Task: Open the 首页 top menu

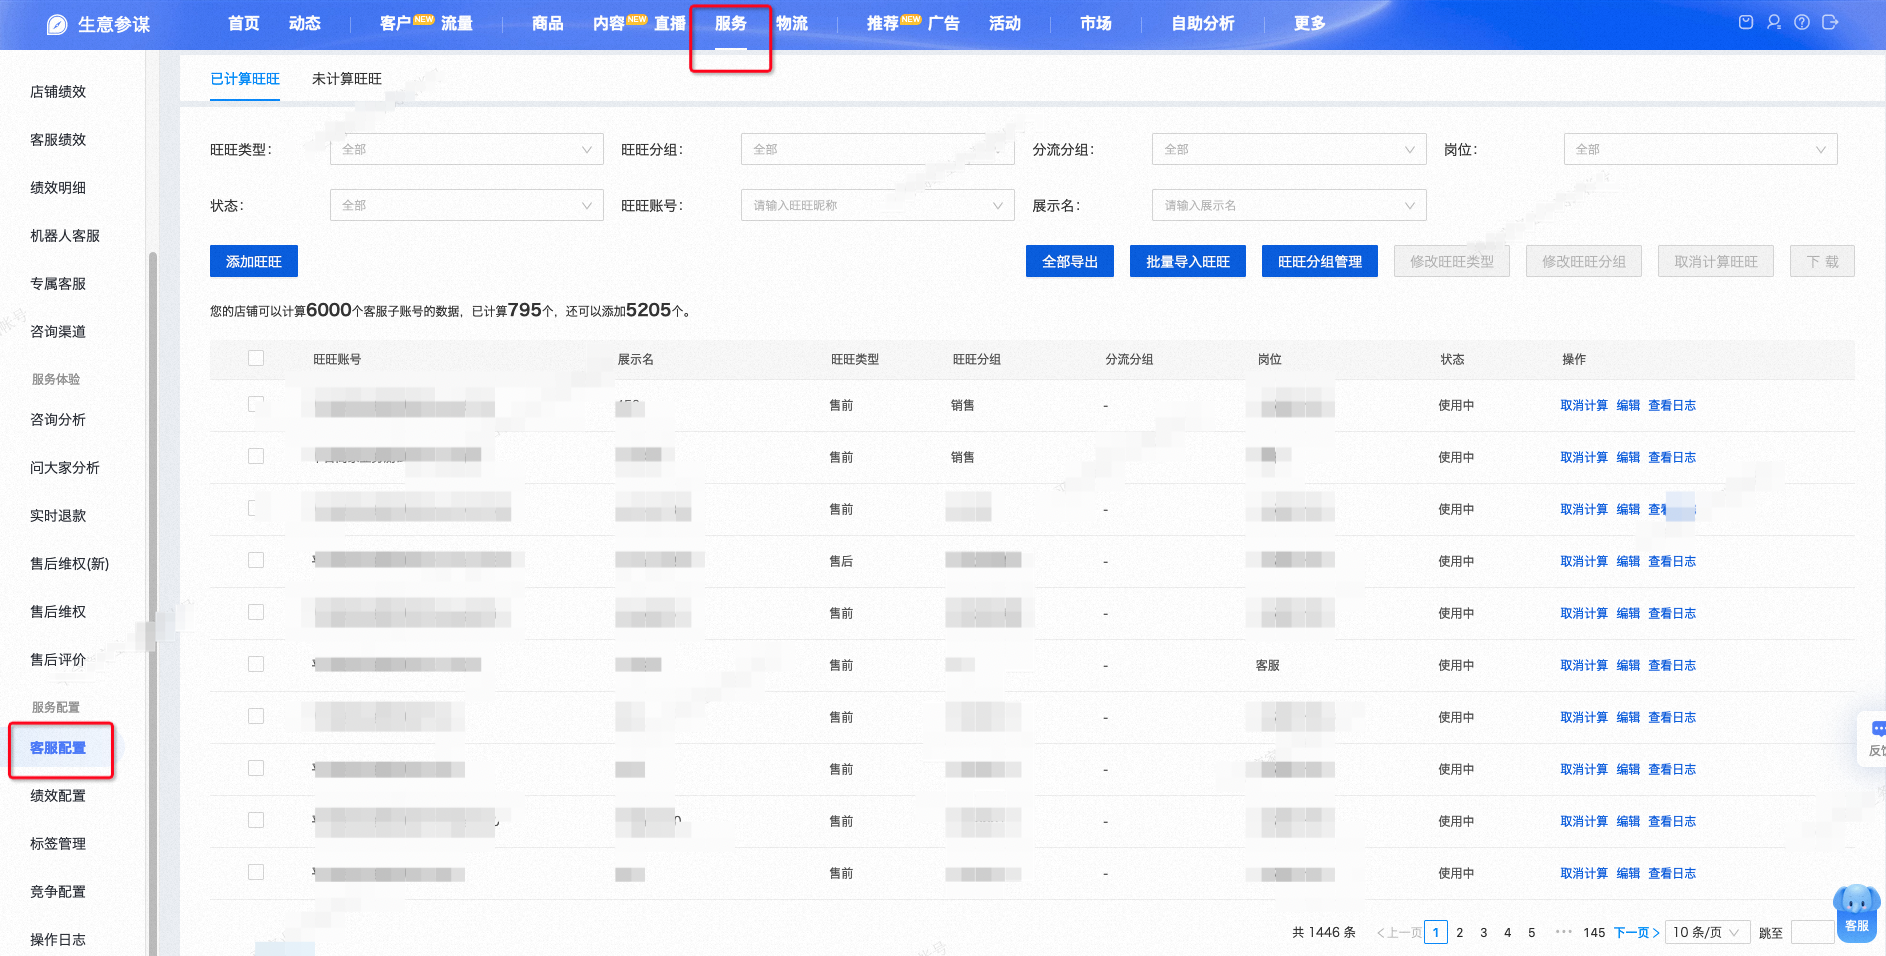Action: 244,23
